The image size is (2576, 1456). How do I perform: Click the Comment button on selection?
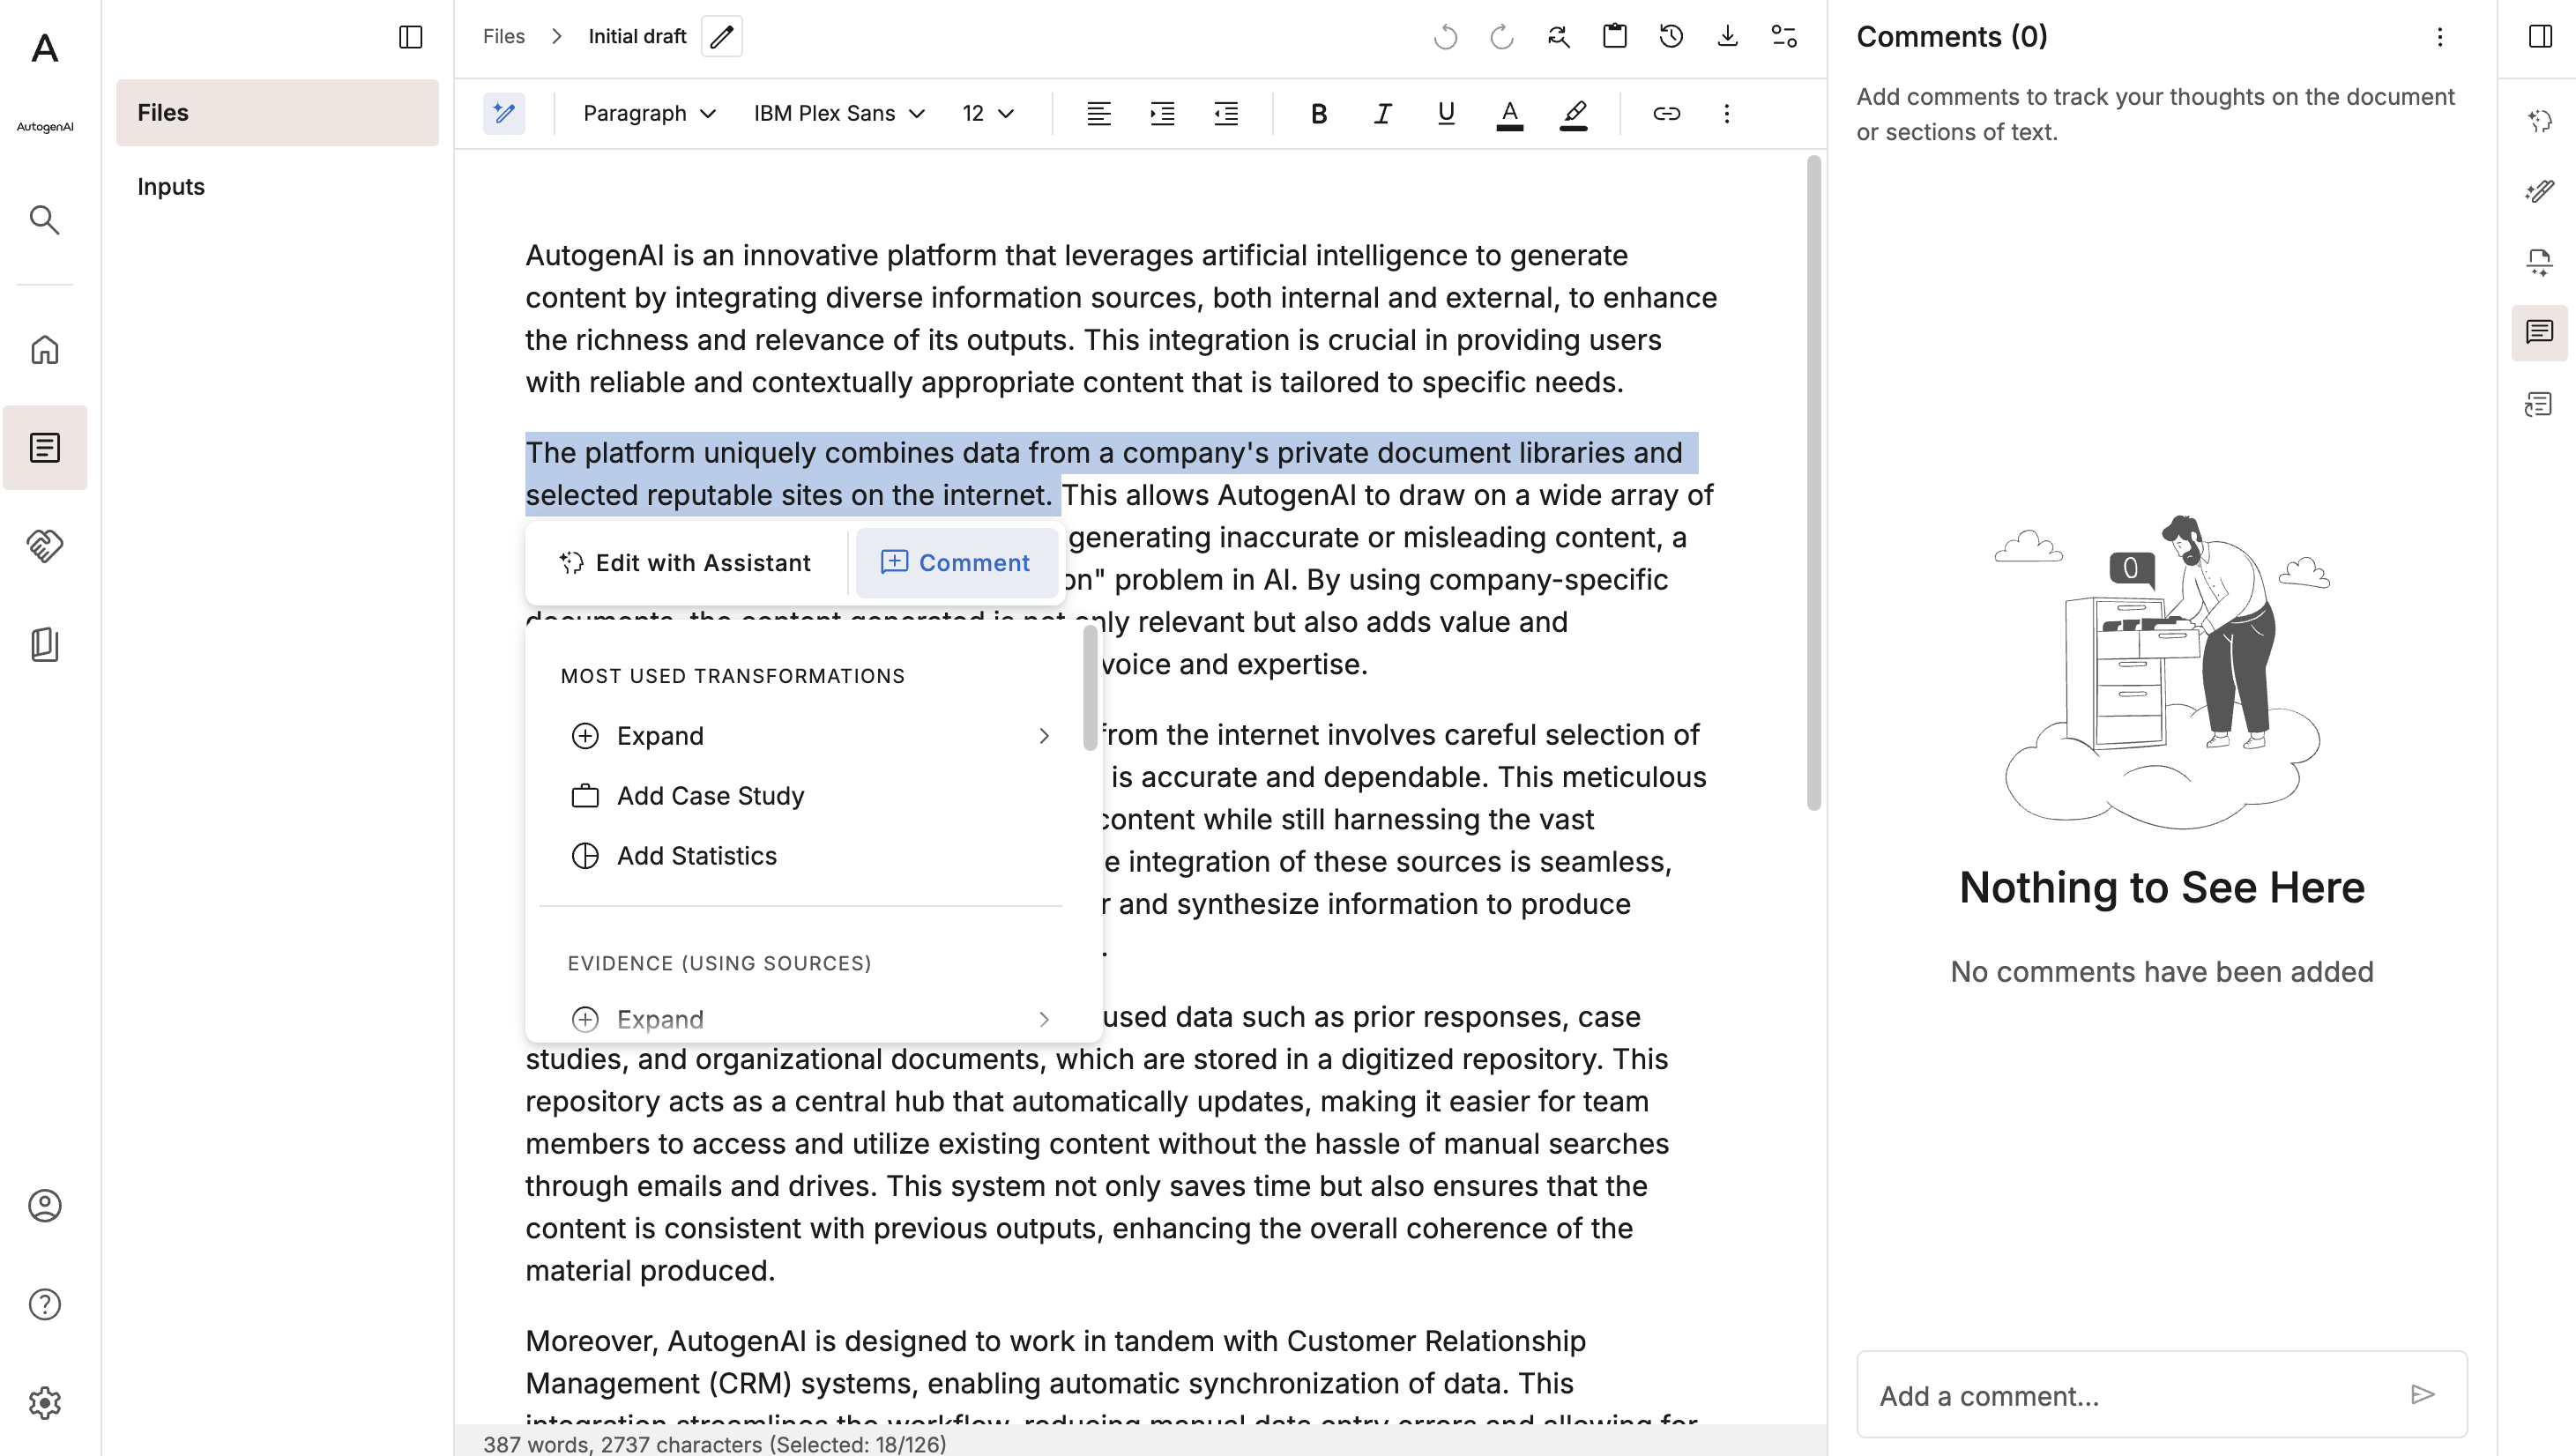[x=956, y=563]
